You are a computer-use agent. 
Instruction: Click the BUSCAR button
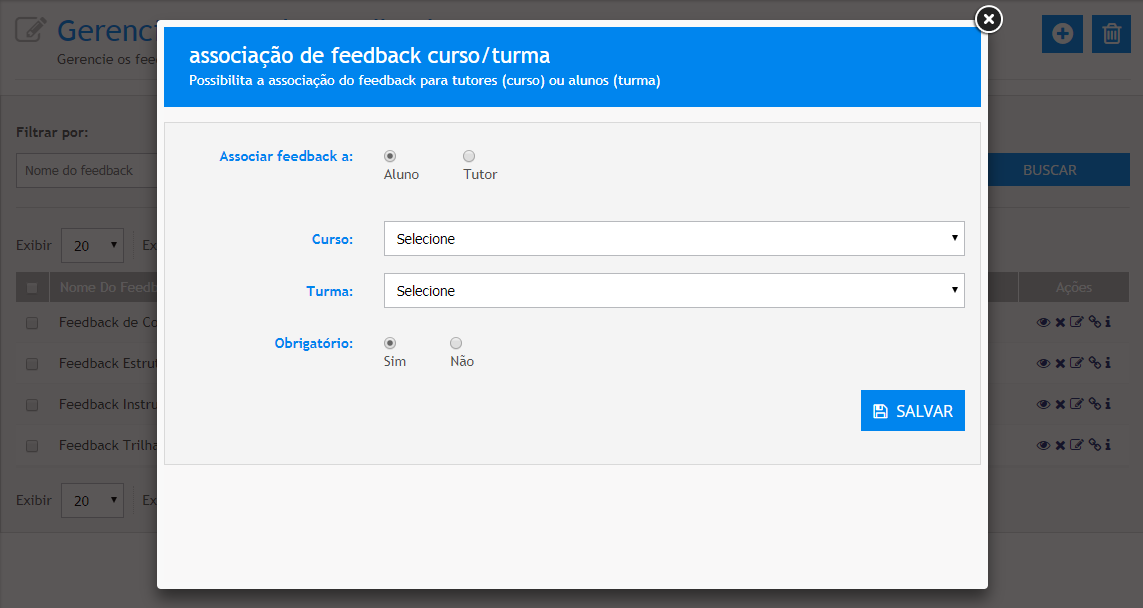(x=1049, y=170)
